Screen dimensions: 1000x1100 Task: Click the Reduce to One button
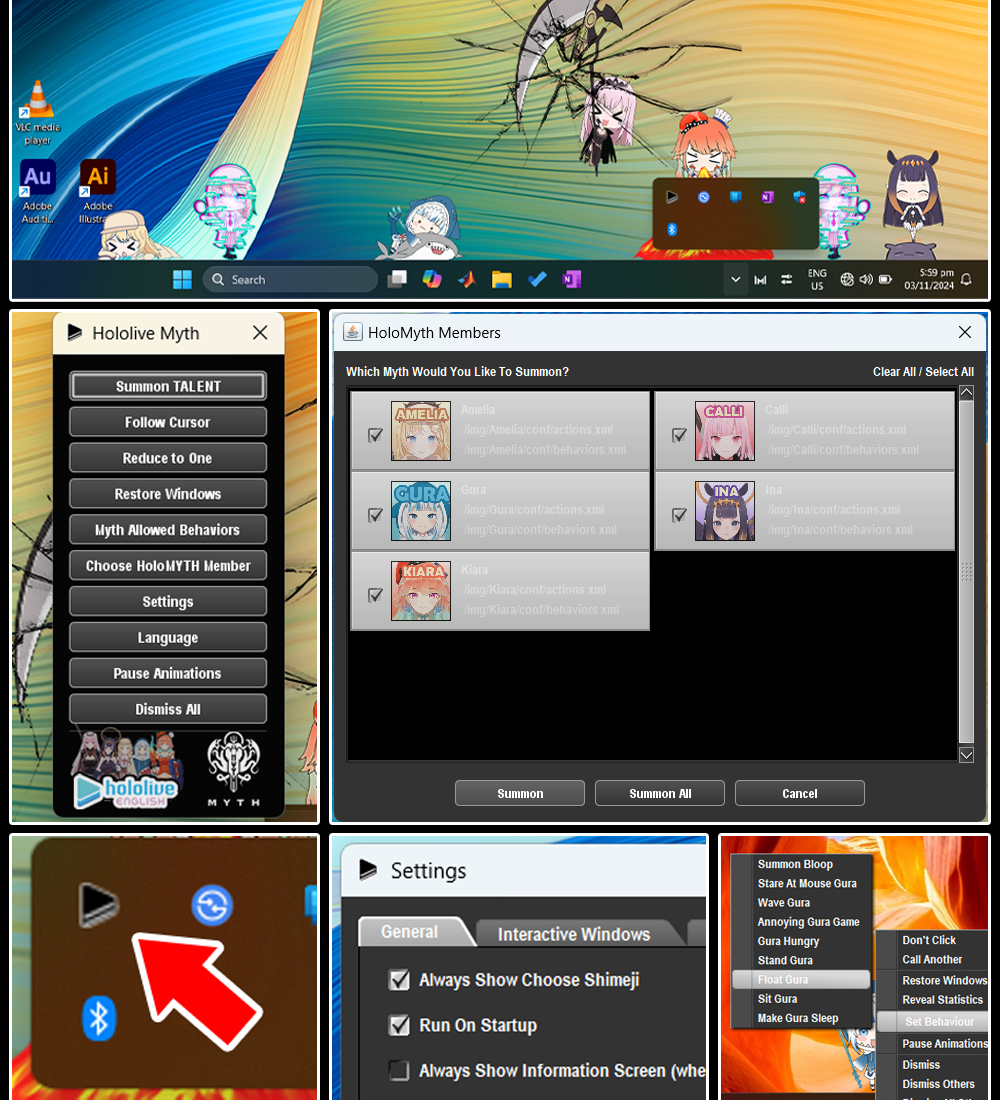coord(168,457)
